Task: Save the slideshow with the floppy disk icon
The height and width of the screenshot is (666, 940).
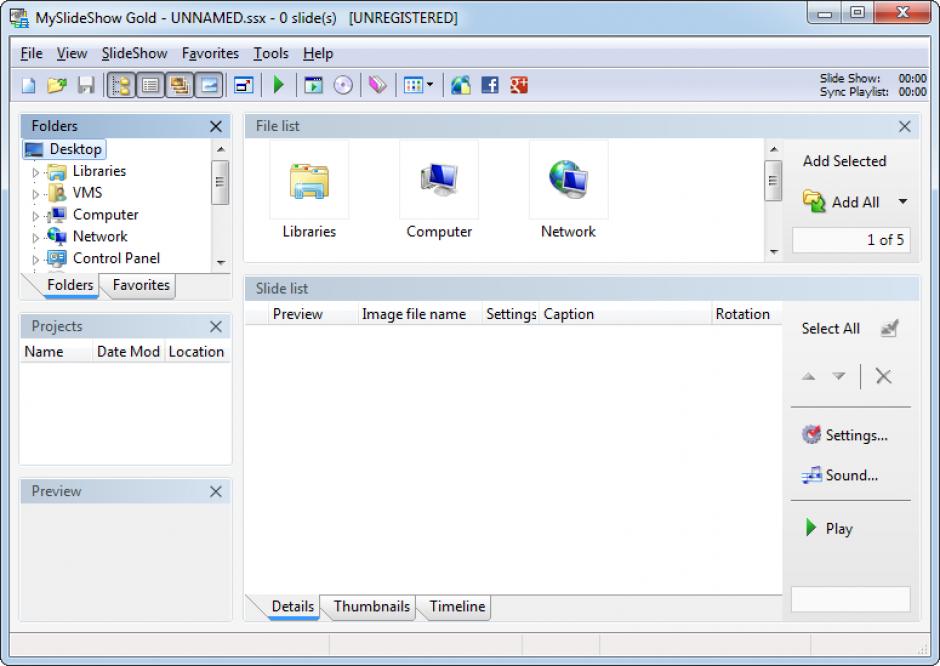Action: pyautogui.click(x=86, y=86)
